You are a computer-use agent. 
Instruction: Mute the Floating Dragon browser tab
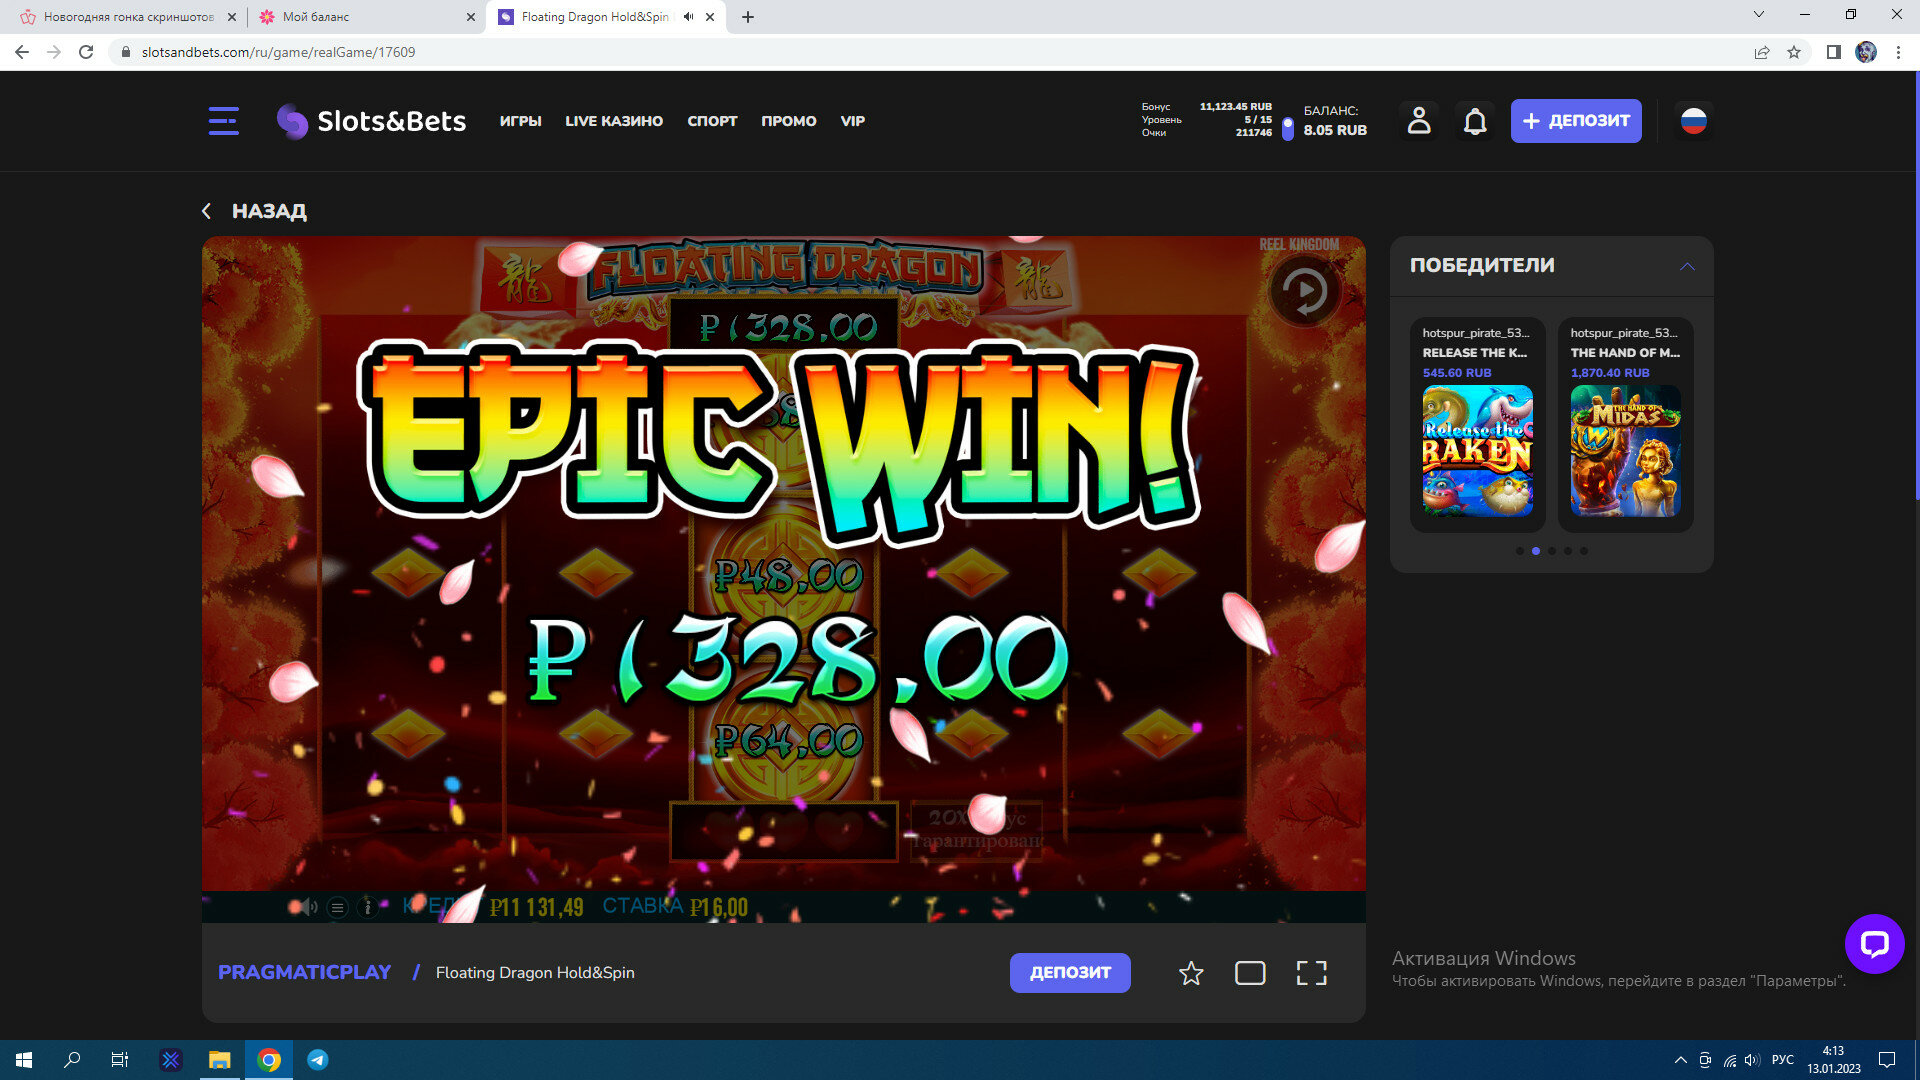(688, 17)
